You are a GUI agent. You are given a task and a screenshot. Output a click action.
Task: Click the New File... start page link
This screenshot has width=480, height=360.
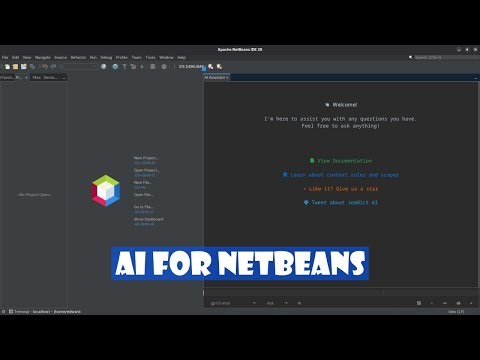click(x=143, y=182)
